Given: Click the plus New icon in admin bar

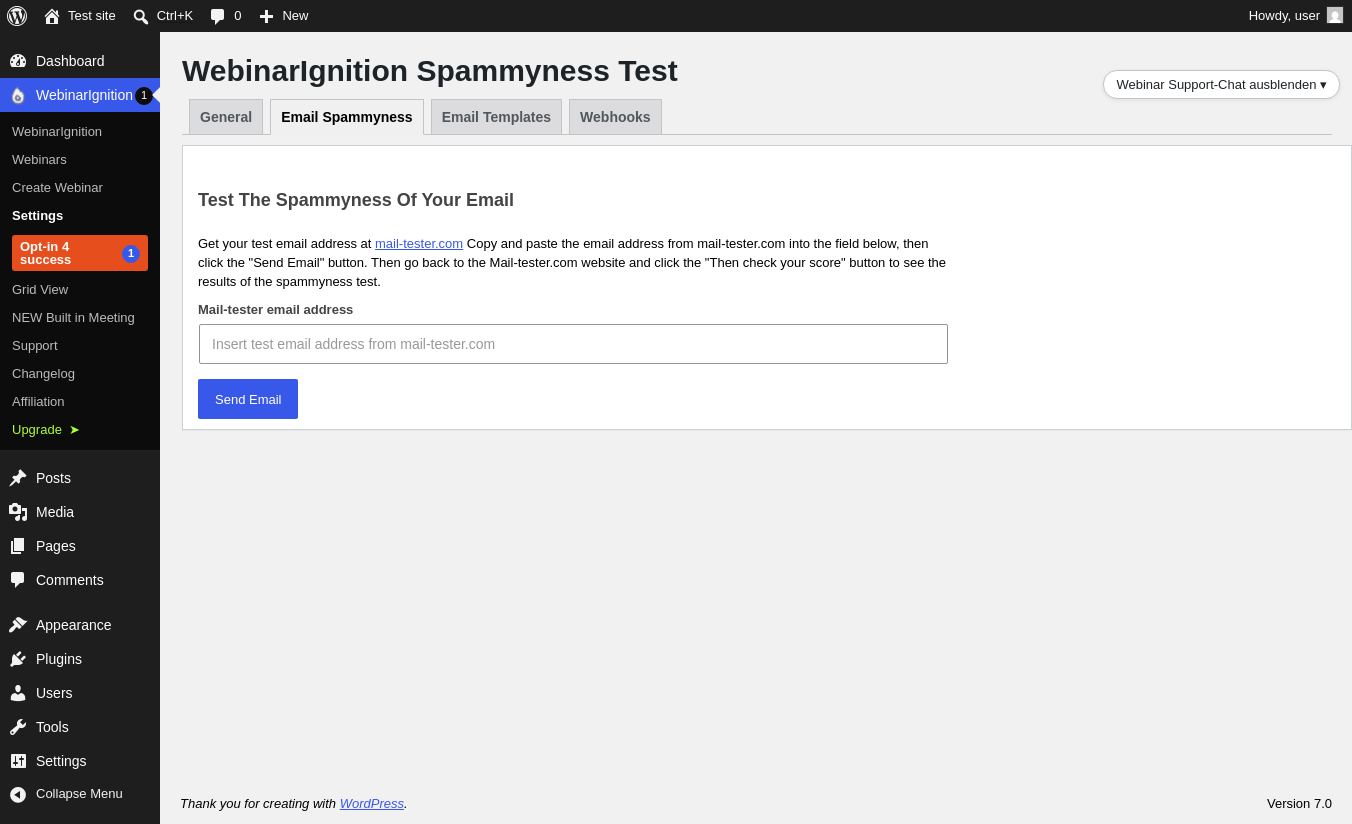Looking at the screenshot, I should (x=266, y=16).
